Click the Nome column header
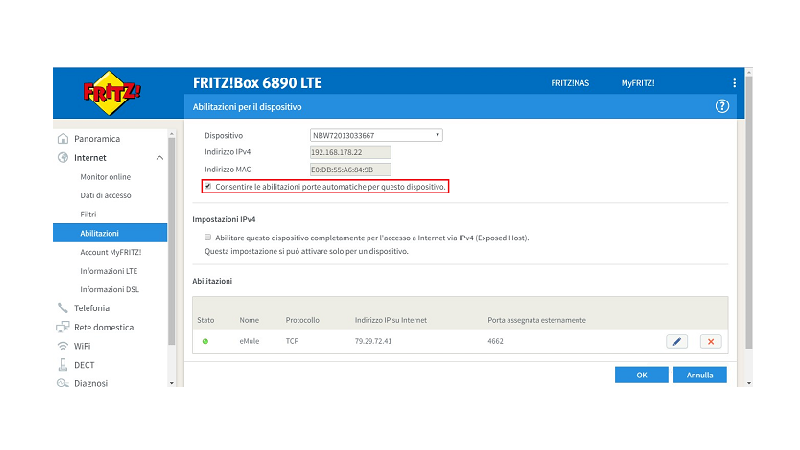Image resolution: width=800 pixels, height=450 pixels. coord(249,320)
